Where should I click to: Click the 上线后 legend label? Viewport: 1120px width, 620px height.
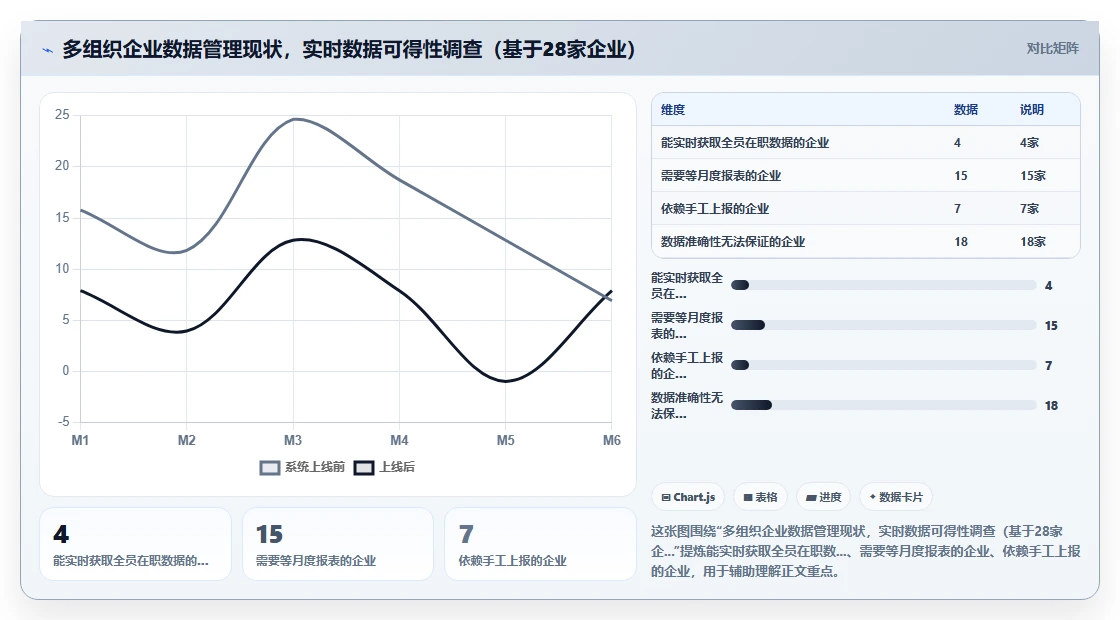pyautogui.click(x=397, y=467)
